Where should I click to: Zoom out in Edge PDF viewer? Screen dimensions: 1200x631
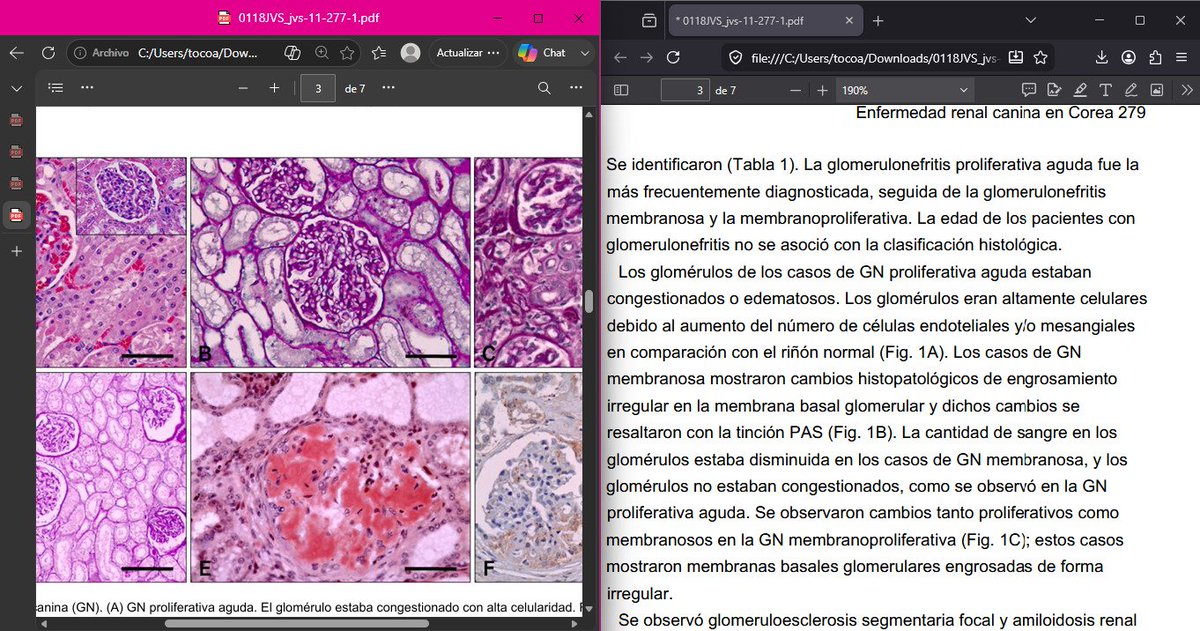(x=243, y=88)
